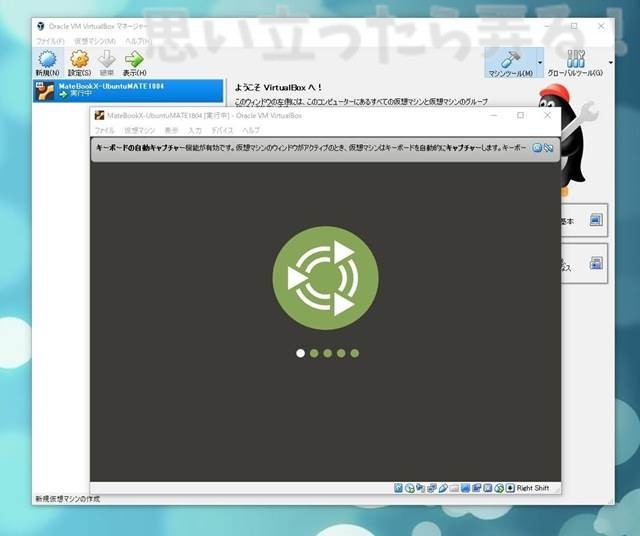This screenshot has width=640, height=536.
Task: Click the Discard (破棄) arrow icon
Action: 107,59
